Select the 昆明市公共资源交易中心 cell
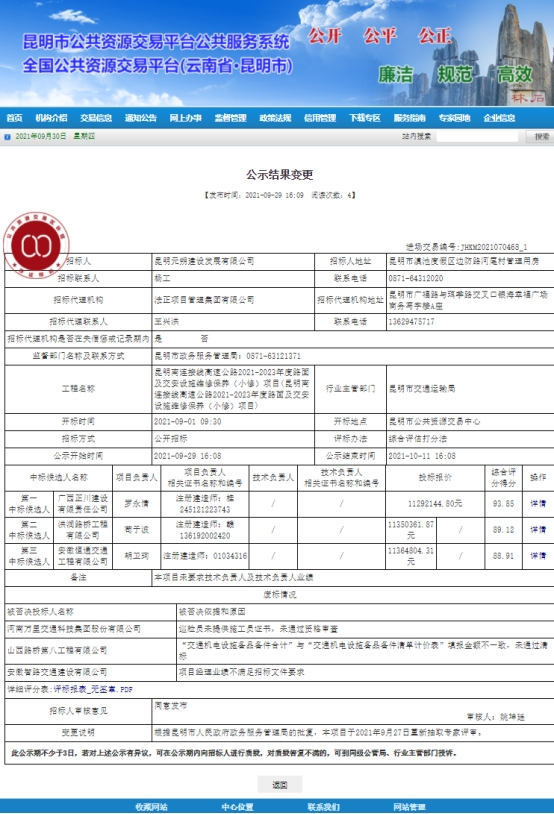Screen dimensions: 554x814 pos(470,422)
